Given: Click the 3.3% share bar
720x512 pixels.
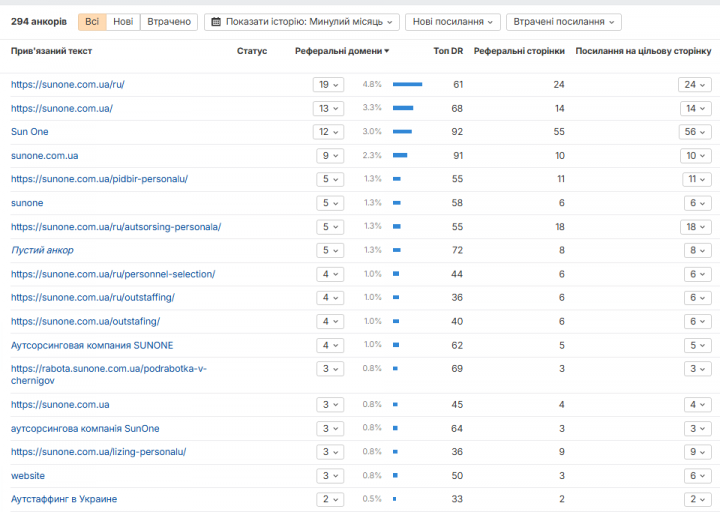Looking at the screenshot, I should click(x=403, y=108).
